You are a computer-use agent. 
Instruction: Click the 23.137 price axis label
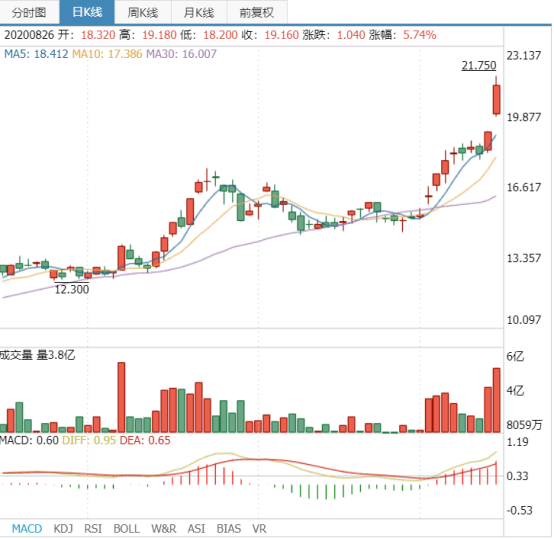click(524, 55)
